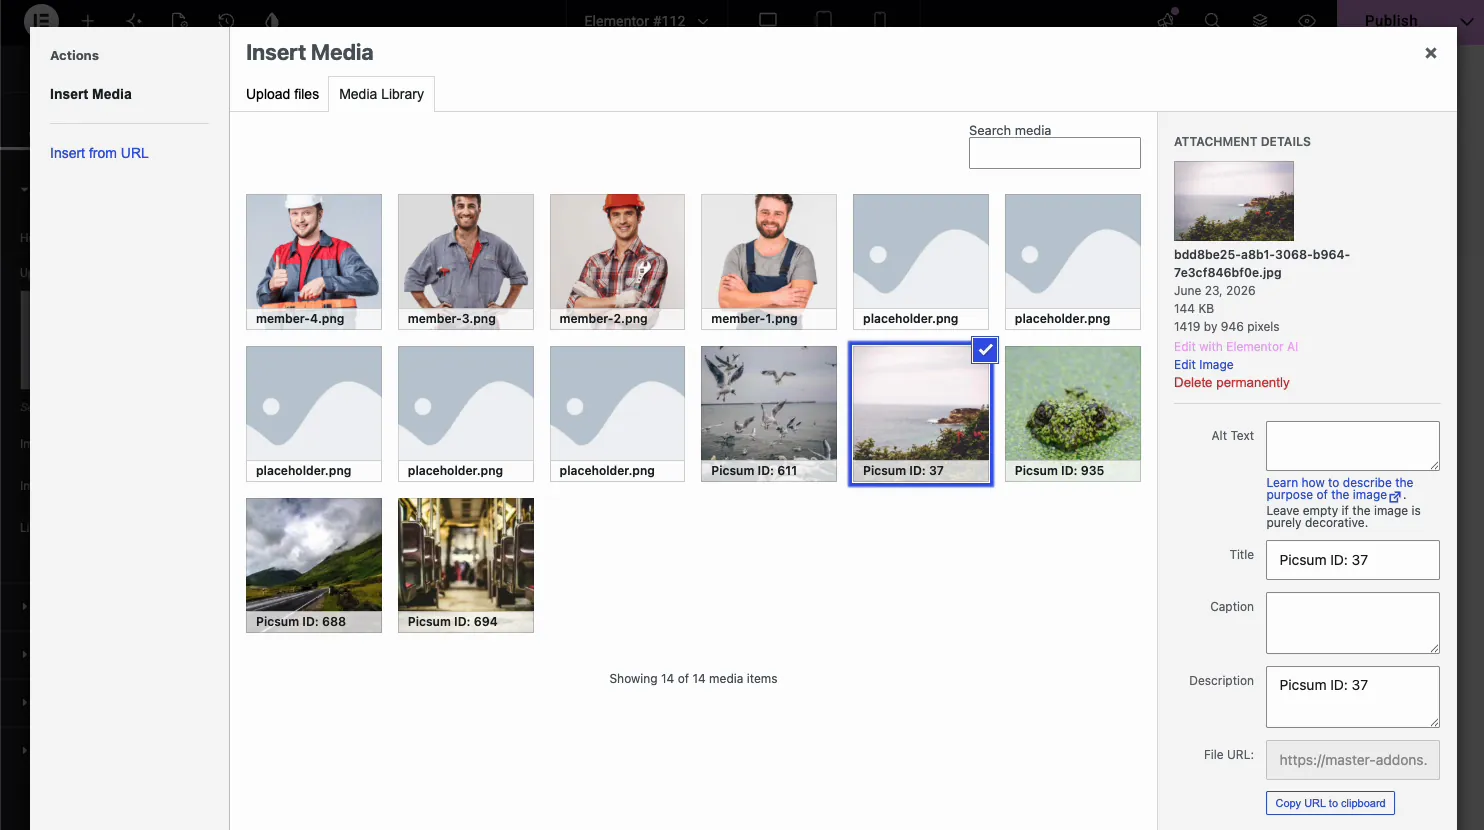Click Delete permanently link
The height and width of the screenshot is (830, 1484).
[1232, 383]
